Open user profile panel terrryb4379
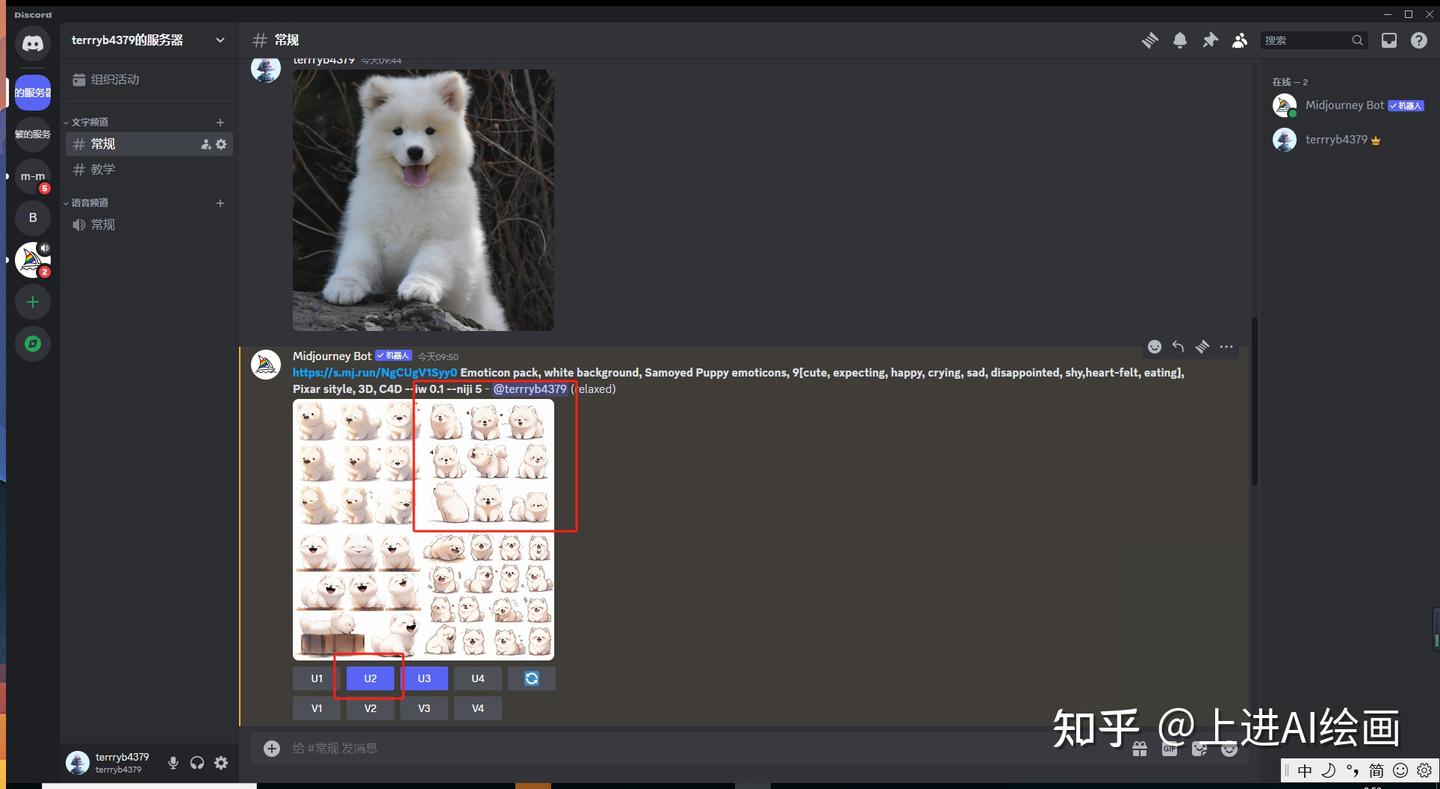Screen dimensions: 1440x789 (108, 763)
